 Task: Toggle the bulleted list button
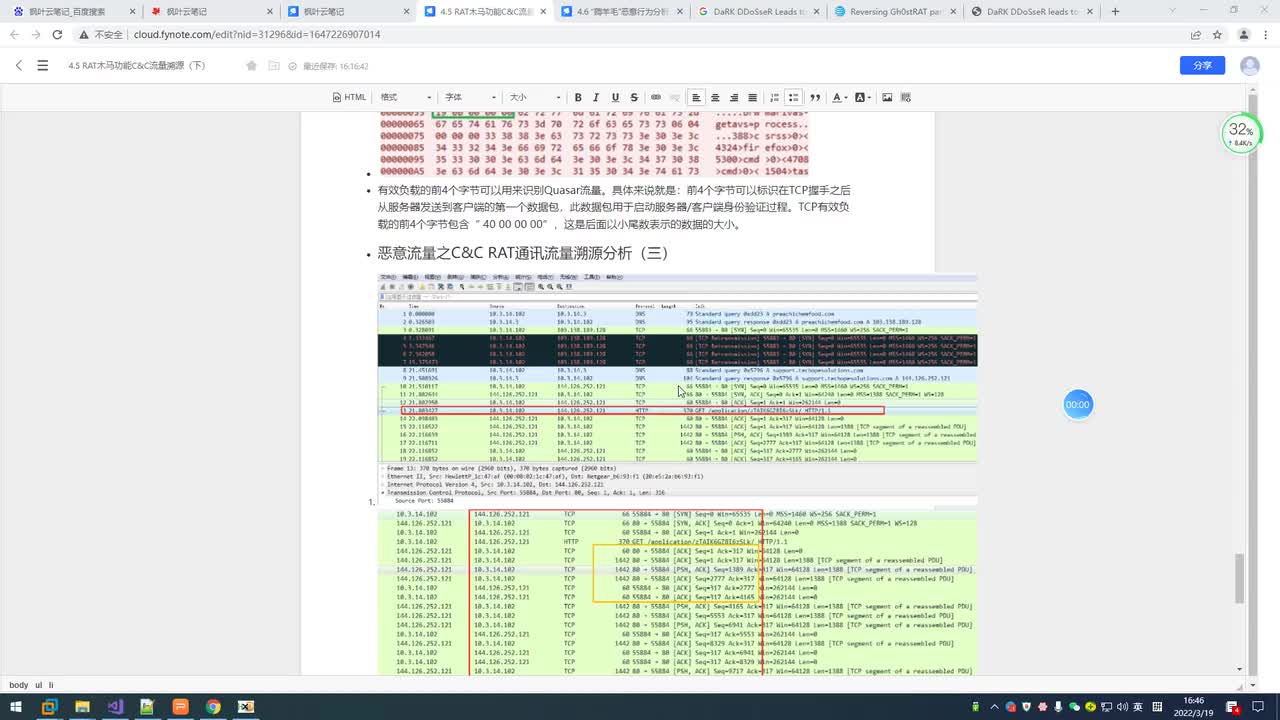click(793, 97)
